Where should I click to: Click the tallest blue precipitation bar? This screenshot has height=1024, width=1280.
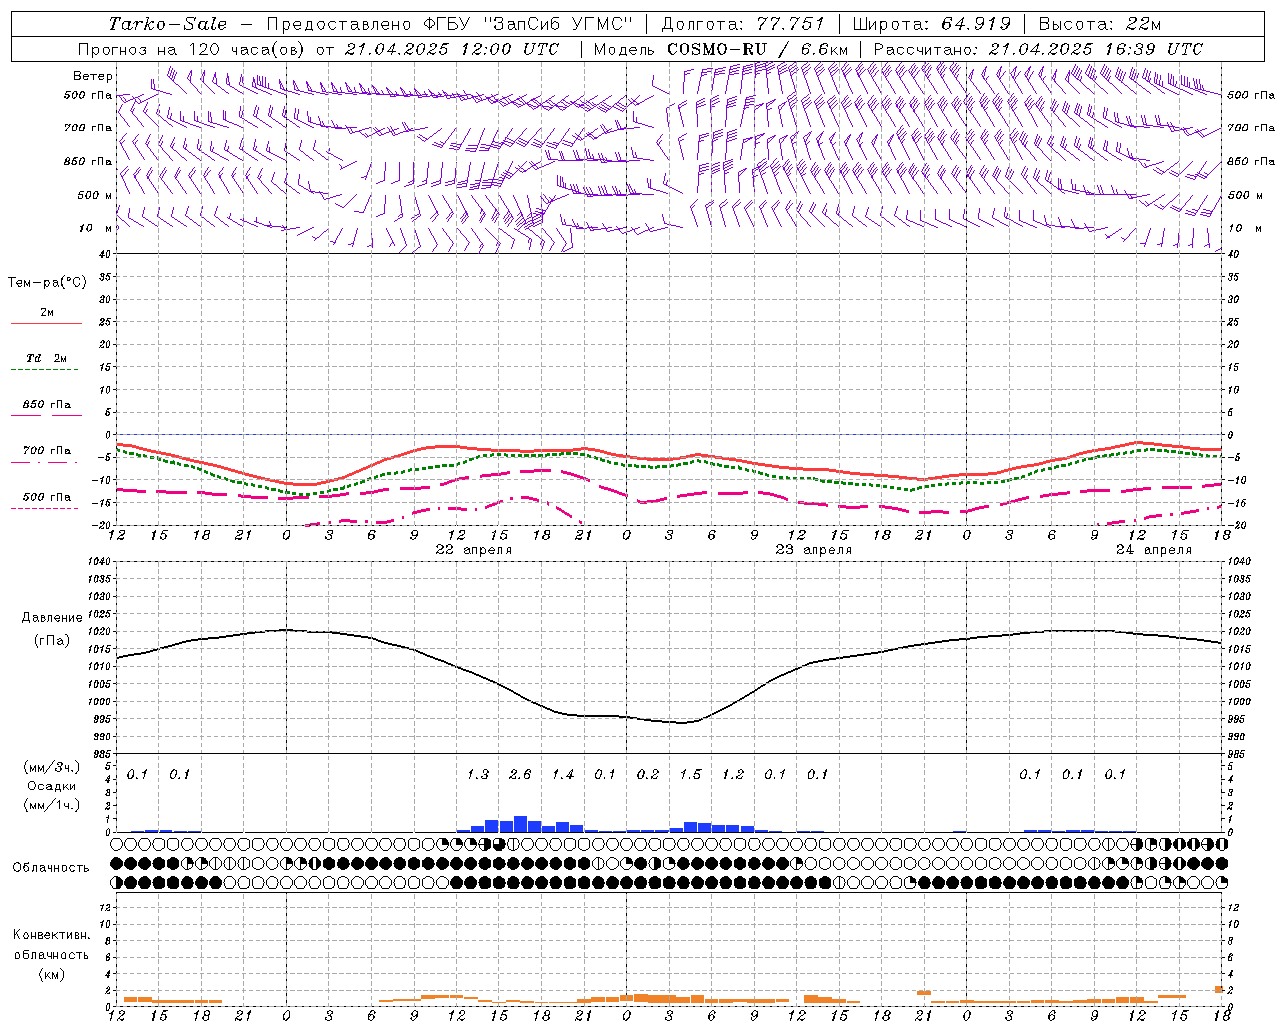coord(520,825)
